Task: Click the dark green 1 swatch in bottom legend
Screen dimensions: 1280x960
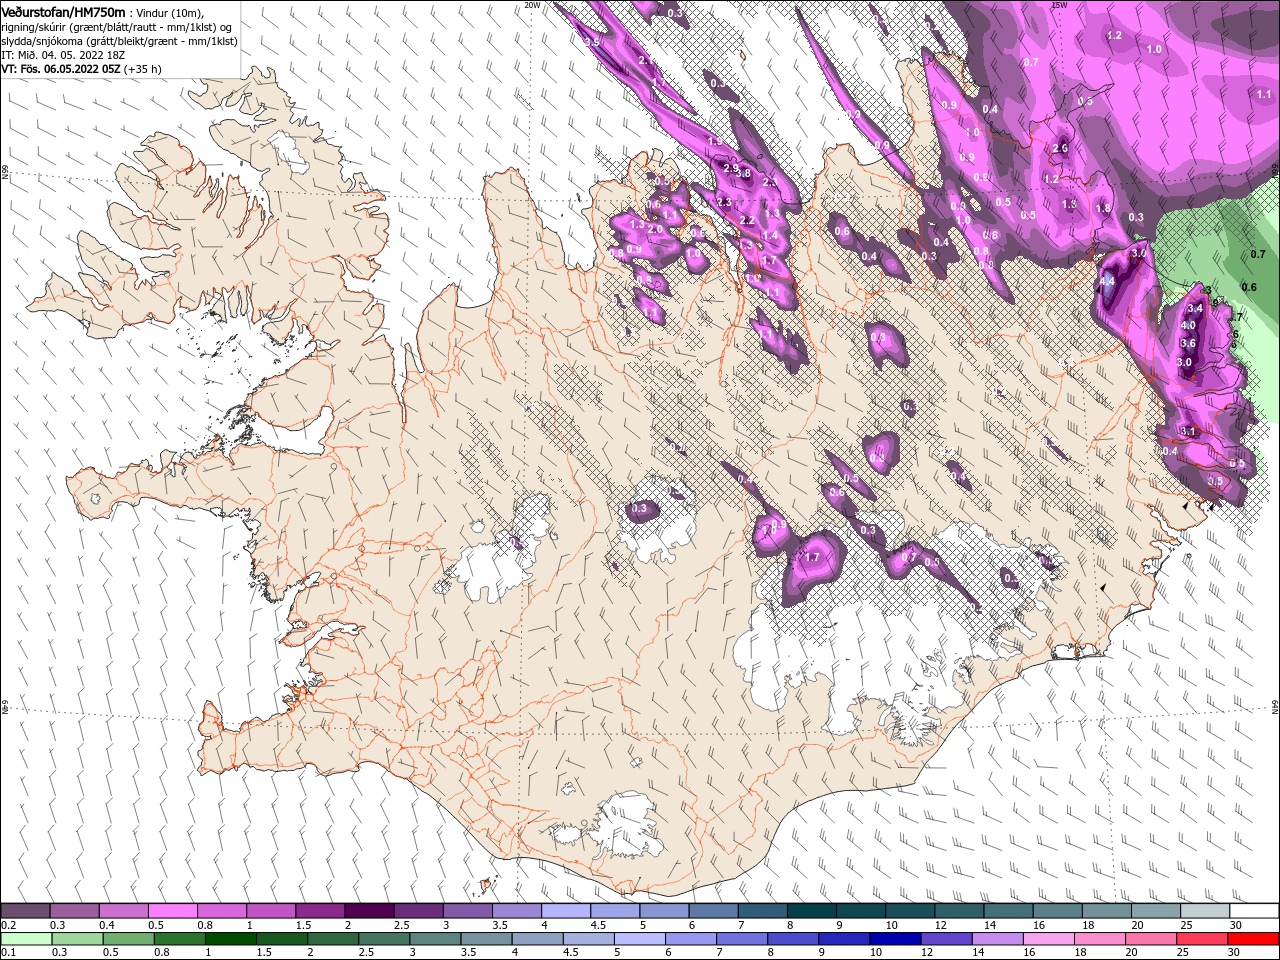Action: click(230, 938)
